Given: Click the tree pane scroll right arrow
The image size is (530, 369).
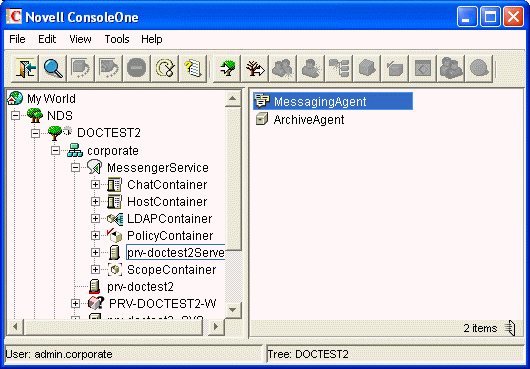Looking at the screenshot, I should click(216, 327).
